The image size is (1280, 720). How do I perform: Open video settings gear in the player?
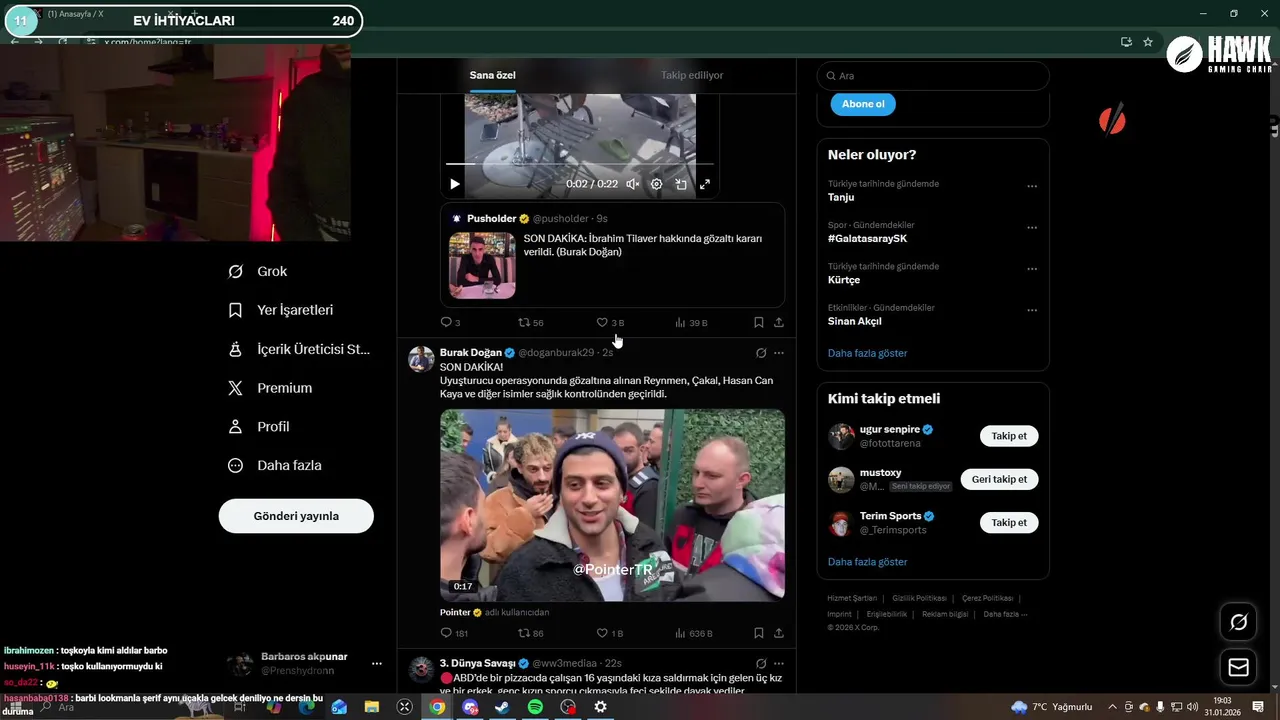pos(656,184)
